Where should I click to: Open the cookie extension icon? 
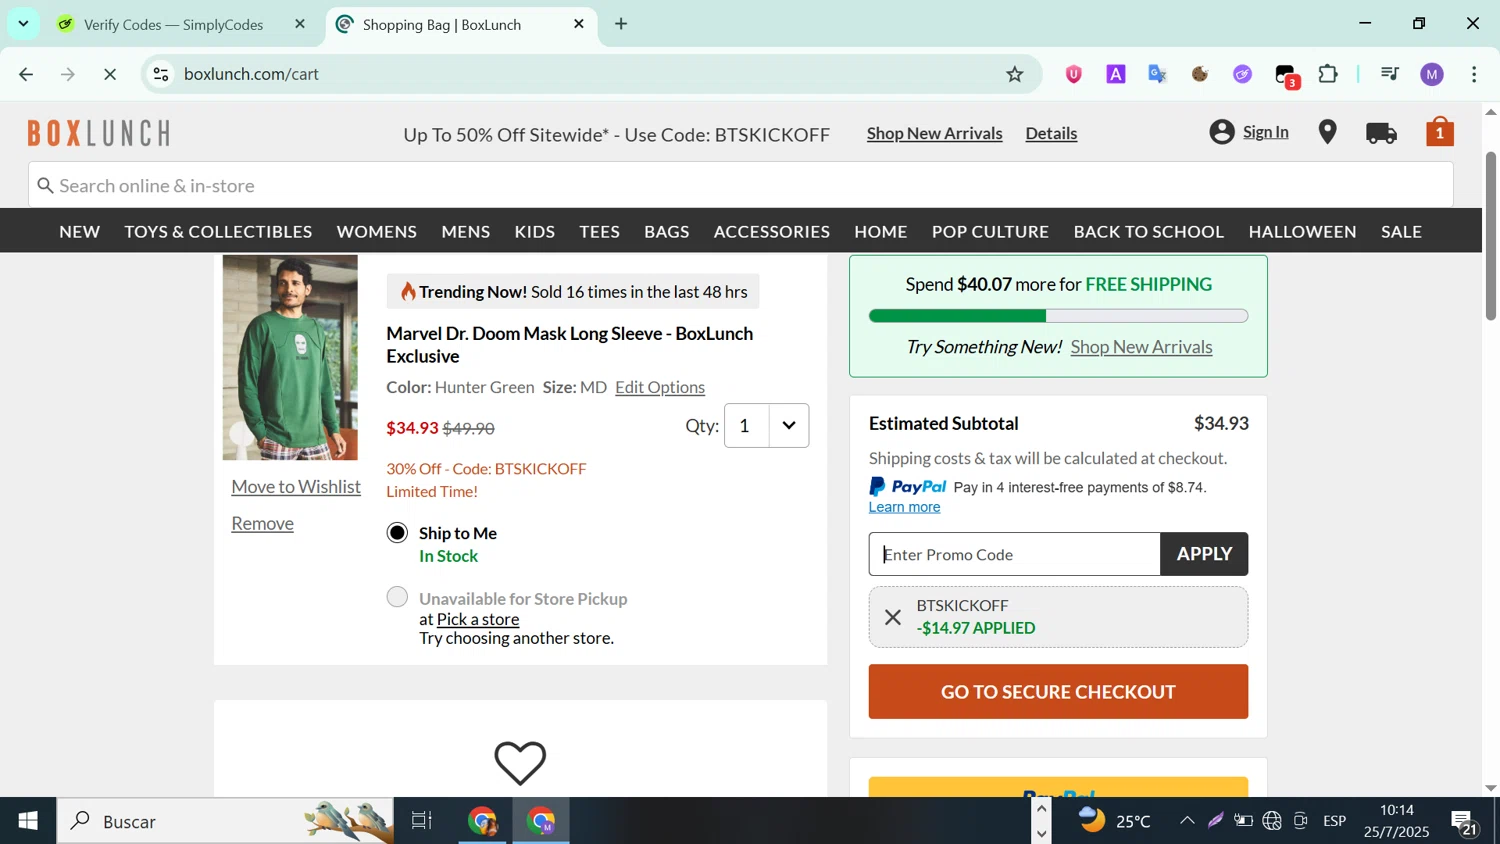1200,74
